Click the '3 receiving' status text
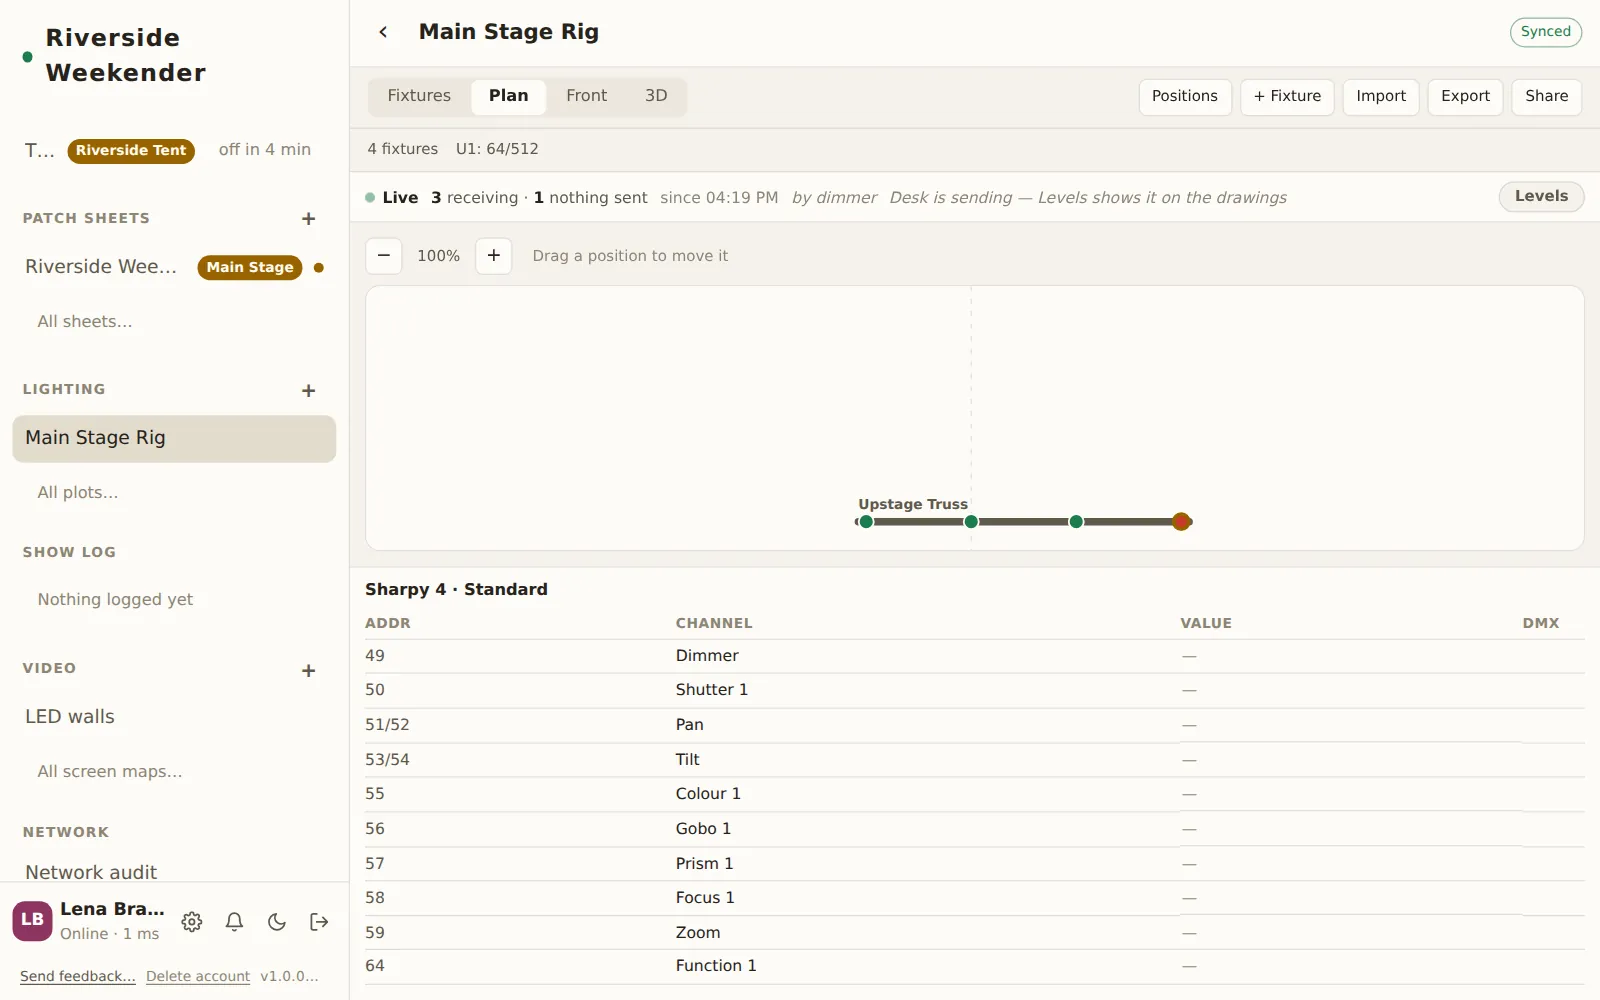 tap(475, 198)
